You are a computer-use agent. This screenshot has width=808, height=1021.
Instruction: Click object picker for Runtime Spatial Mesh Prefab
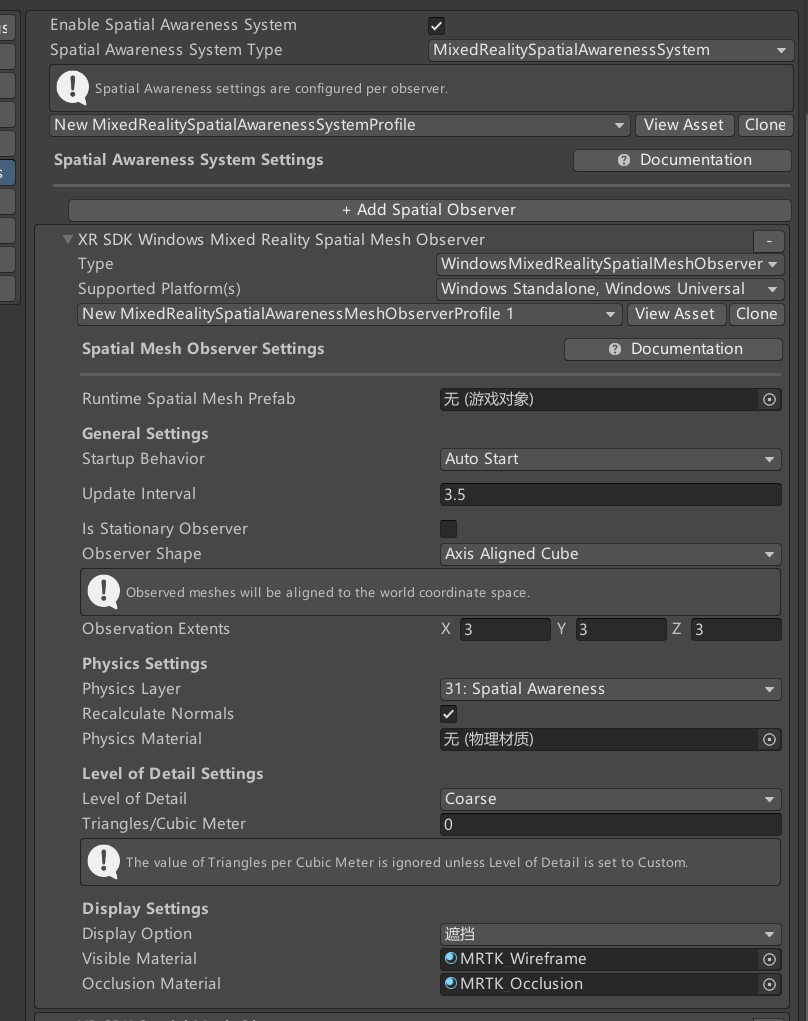tap(769, 399)
